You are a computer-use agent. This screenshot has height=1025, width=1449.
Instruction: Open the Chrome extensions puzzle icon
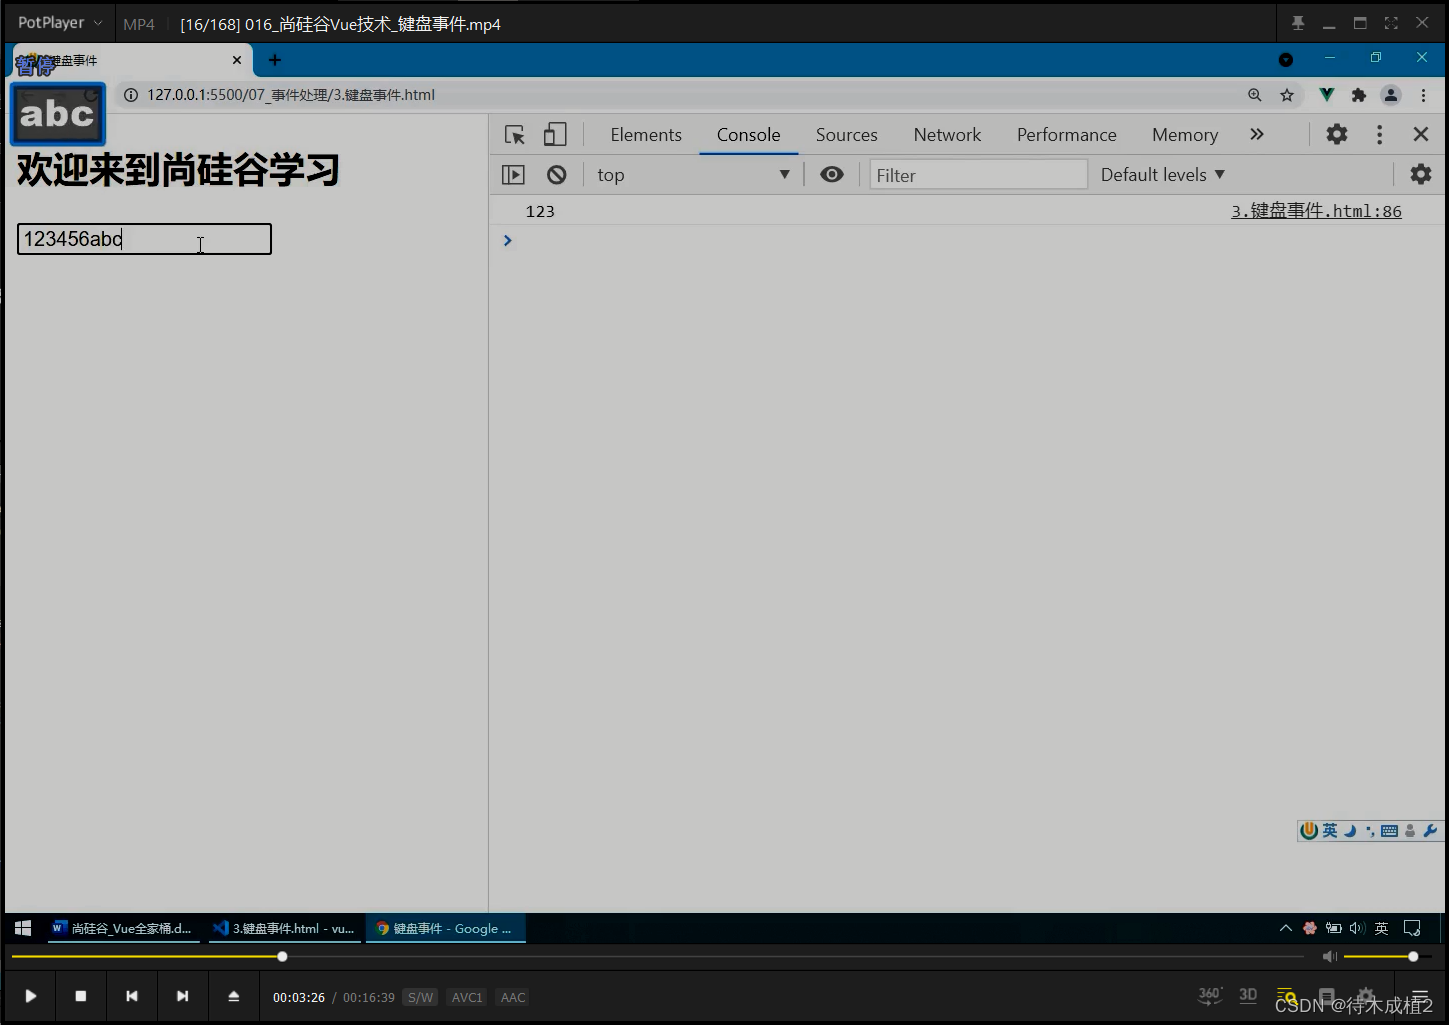pos(1358,95)
